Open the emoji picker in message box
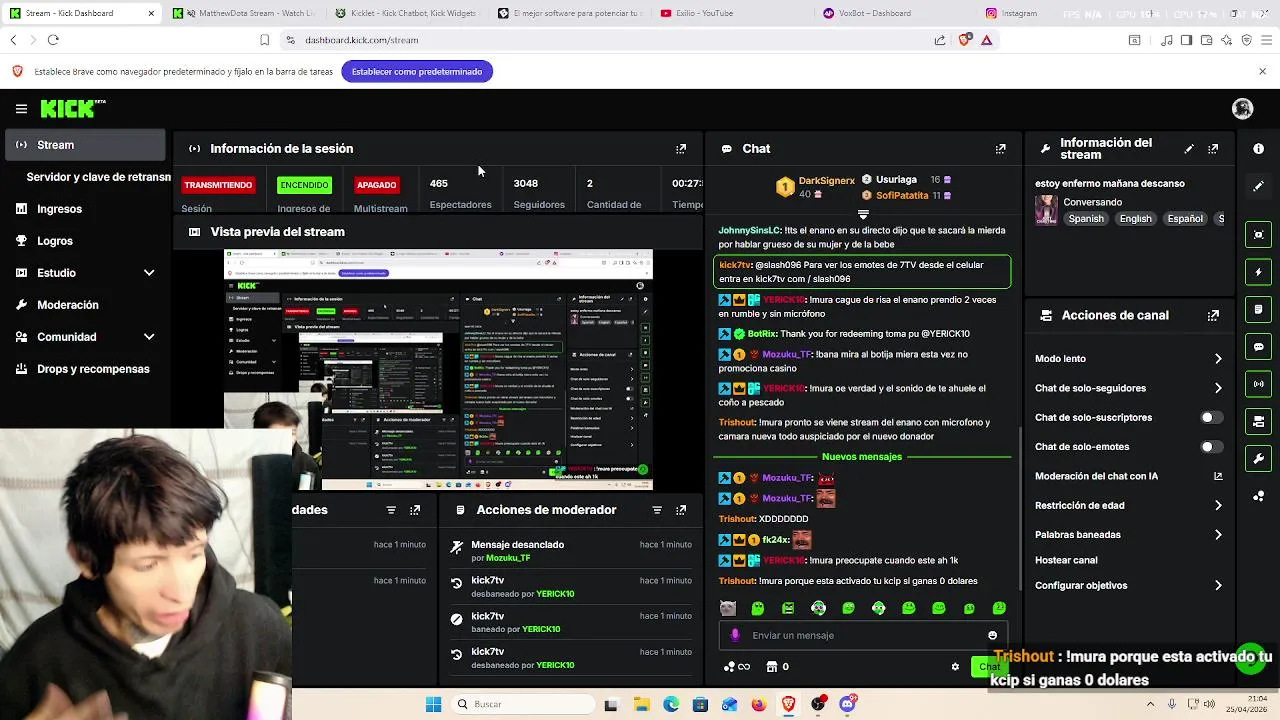1280x720 pixels. 992,635
